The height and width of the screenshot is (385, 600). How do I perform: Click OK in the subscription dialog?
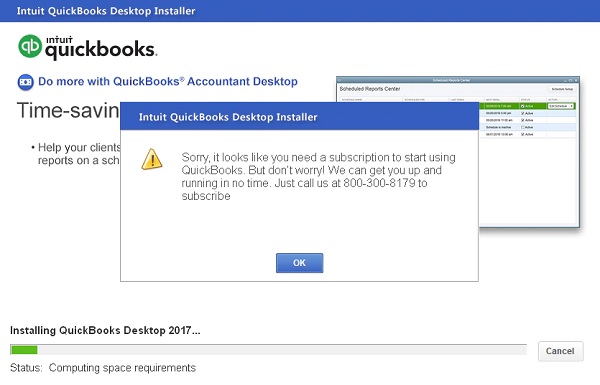click(x=299, y=263)
